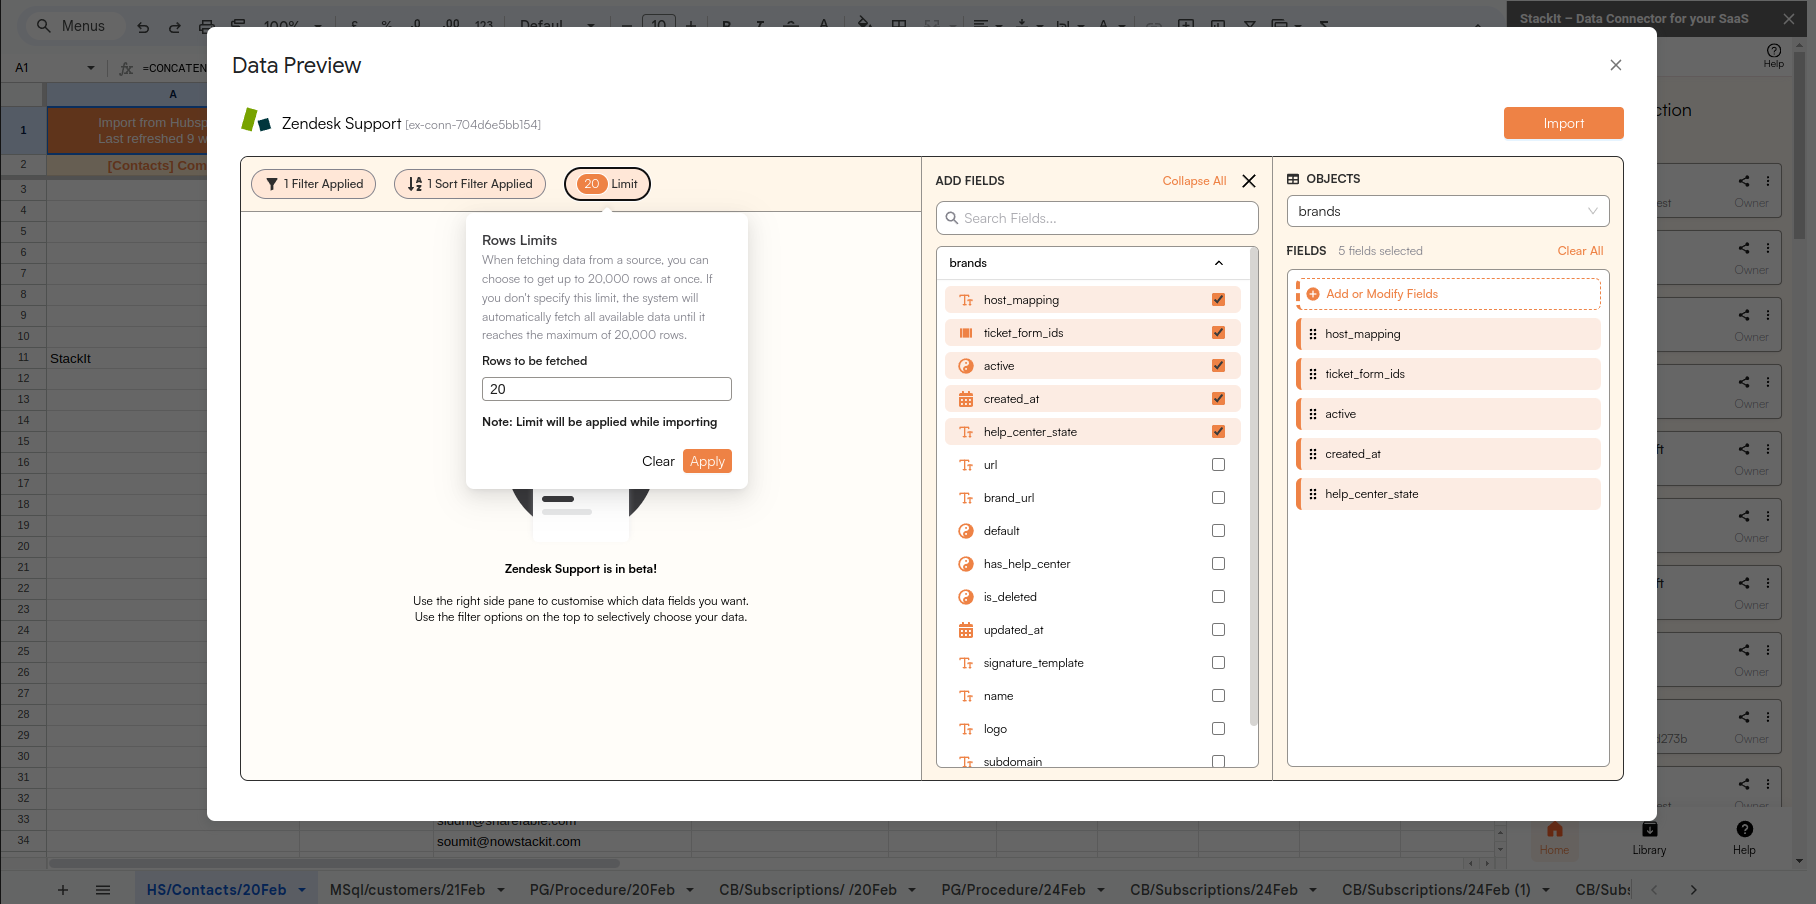
Task: Click the text icon beside signature_template
Action: (966, 663)
